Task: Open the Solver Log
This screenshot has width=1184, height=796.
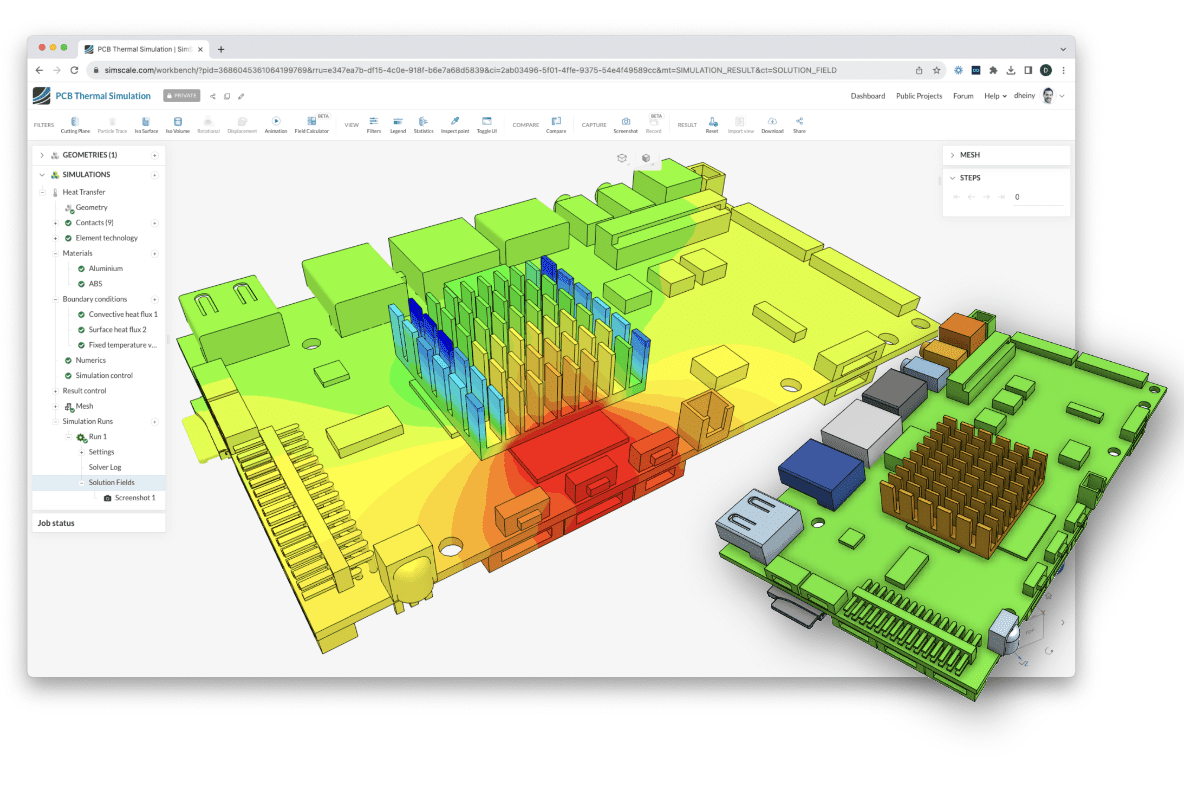Action: 105,467
